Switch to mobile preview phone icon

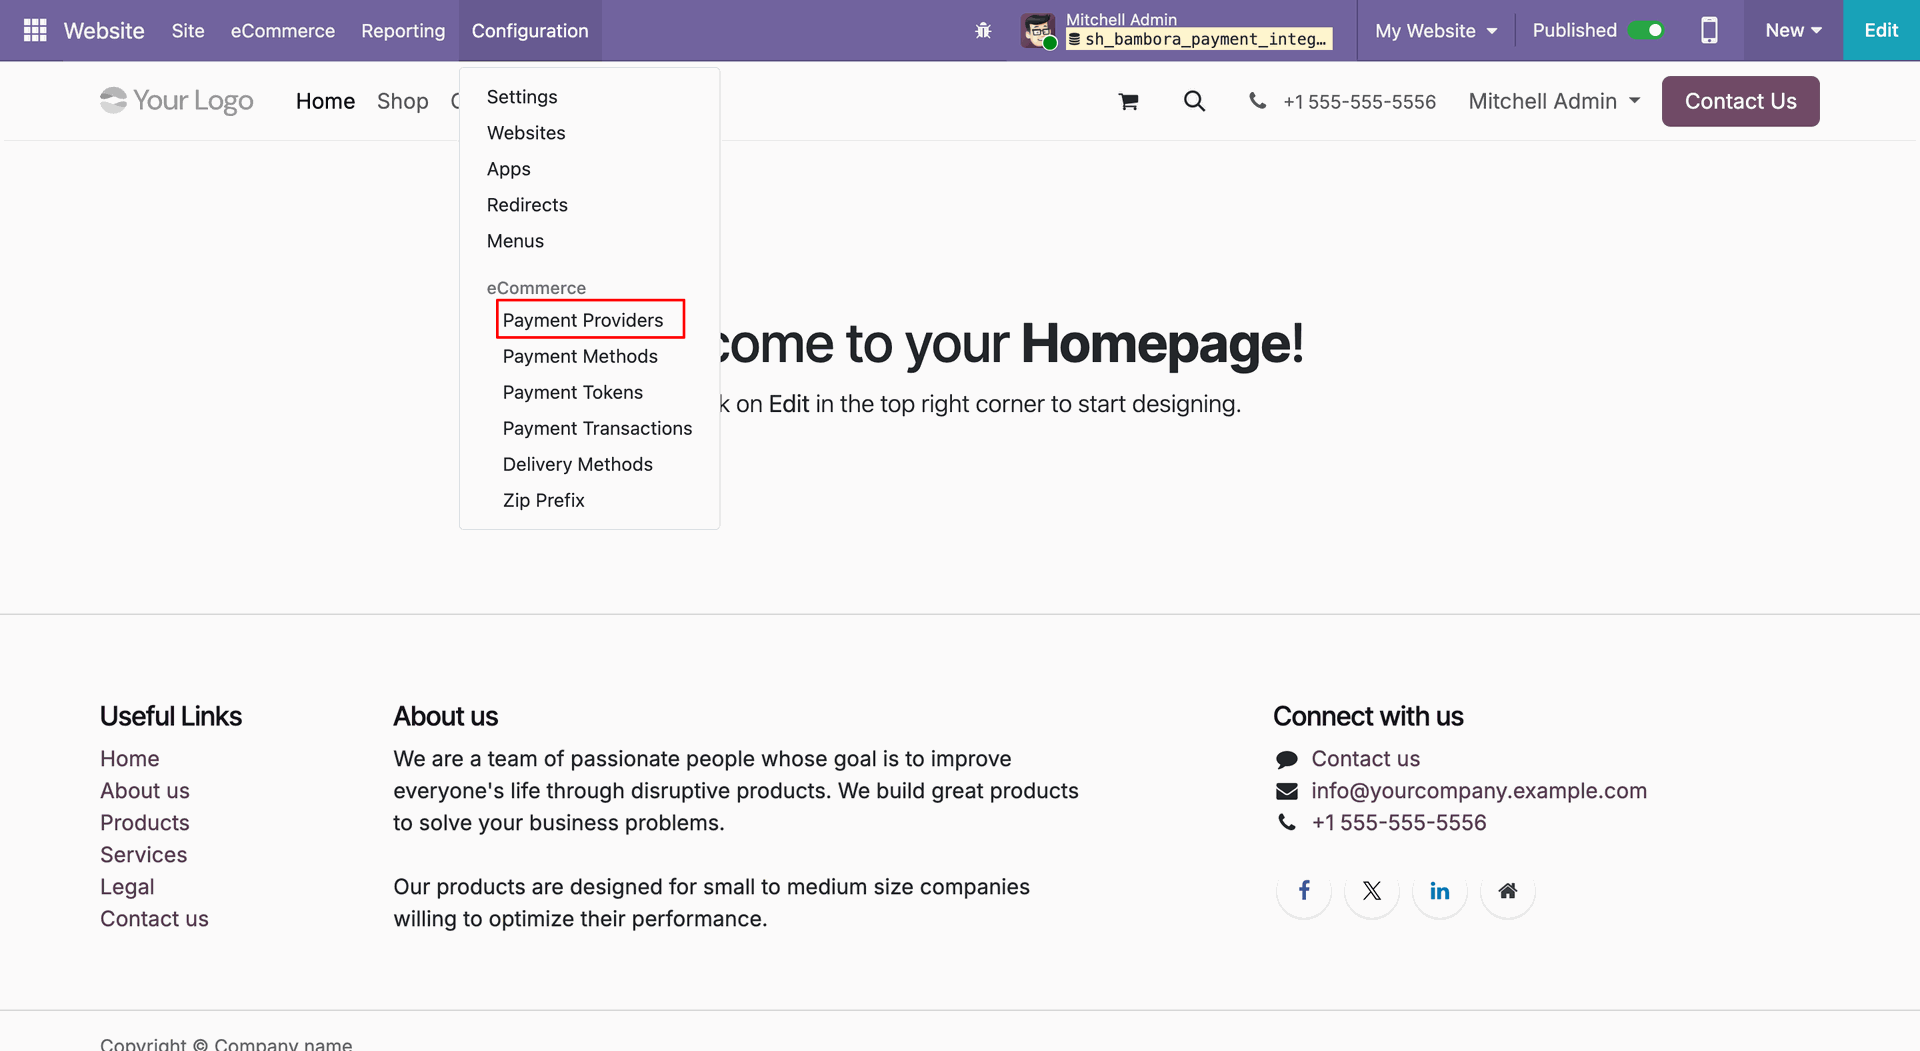point(1709,30)
